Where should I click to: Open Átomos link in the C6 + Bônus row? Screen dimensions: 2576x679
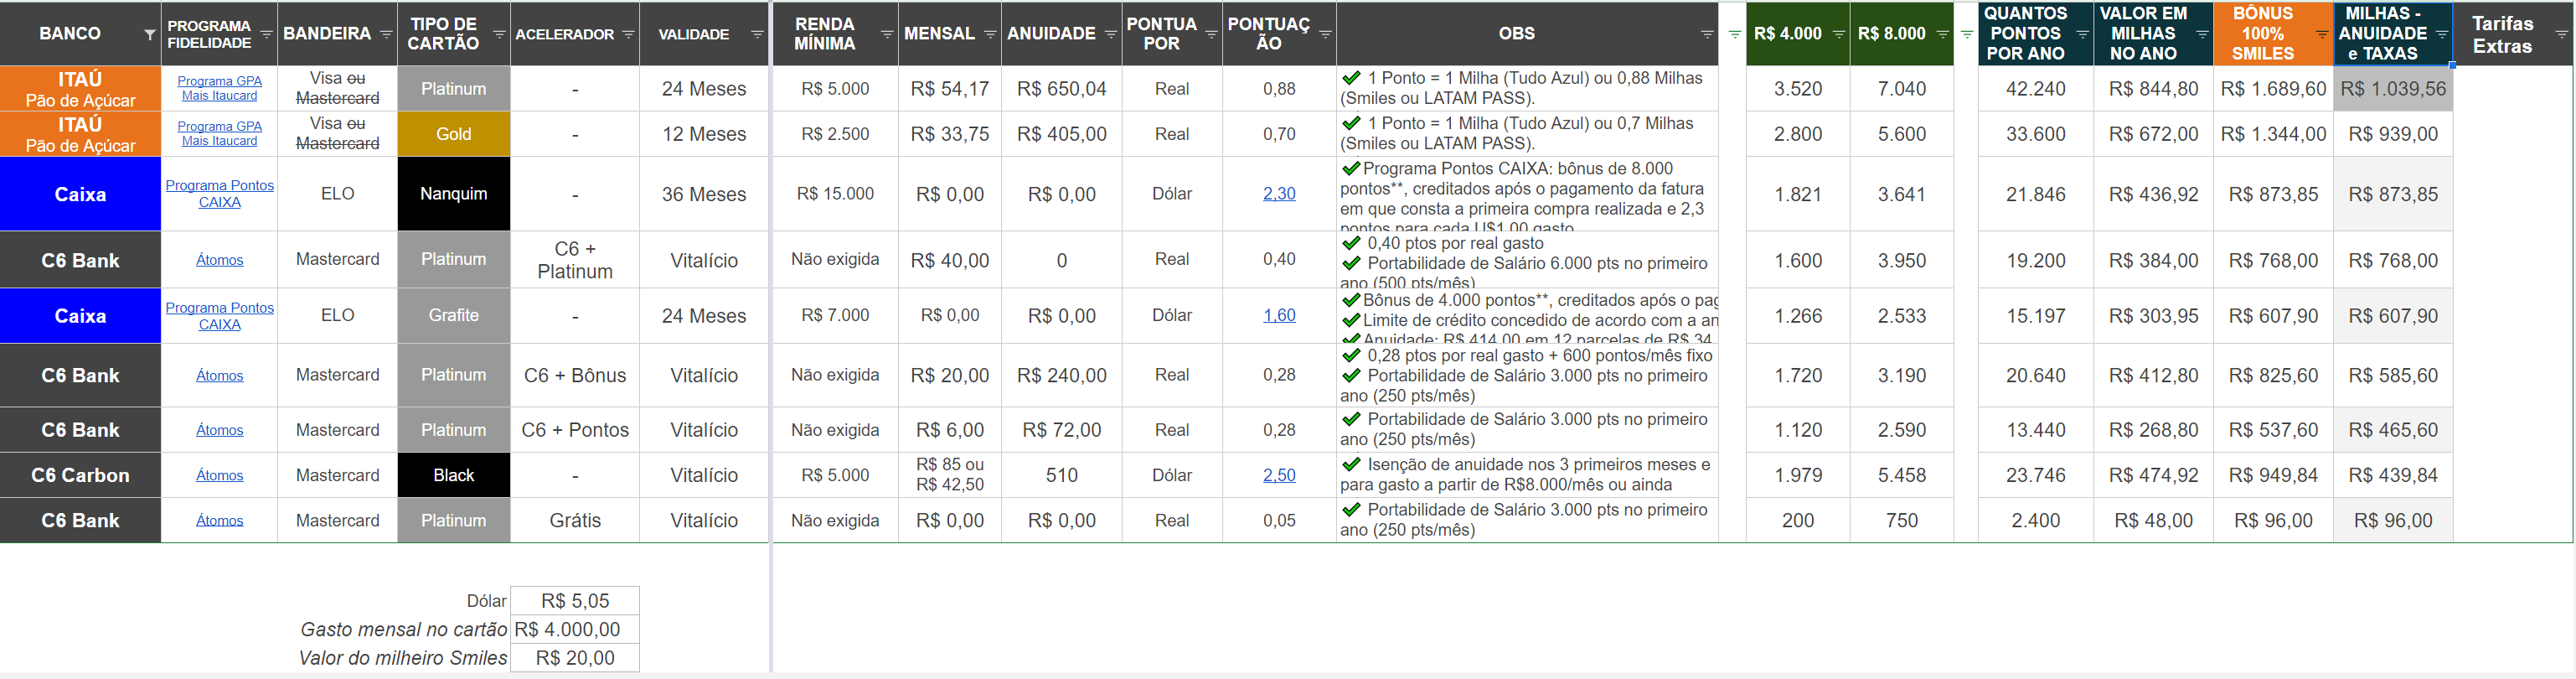click(x=220, y=375)
